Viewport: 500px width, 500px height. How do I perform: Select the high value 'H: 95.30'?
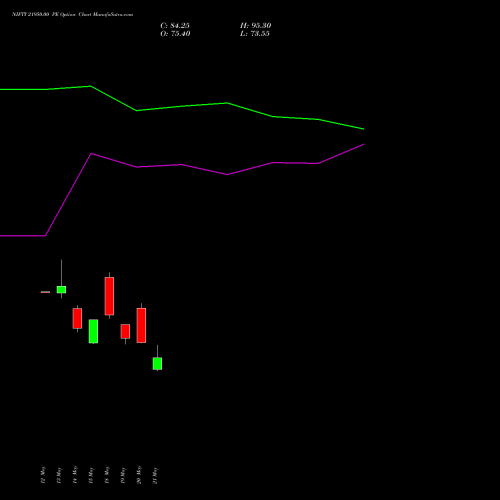point(255,26)
